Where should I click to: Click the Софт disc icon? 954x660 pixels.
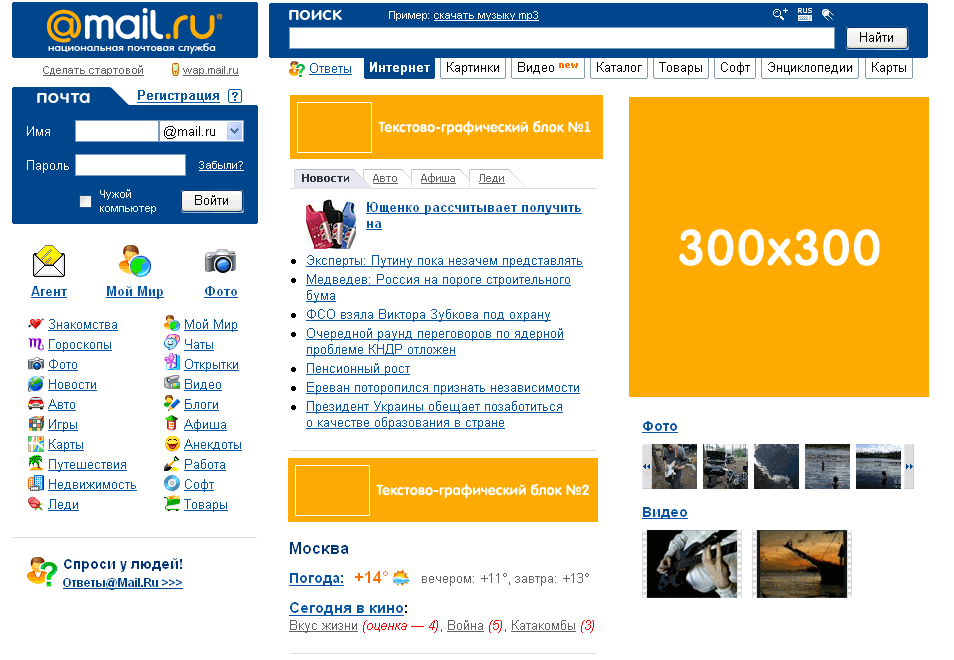(x=172, y=484)
